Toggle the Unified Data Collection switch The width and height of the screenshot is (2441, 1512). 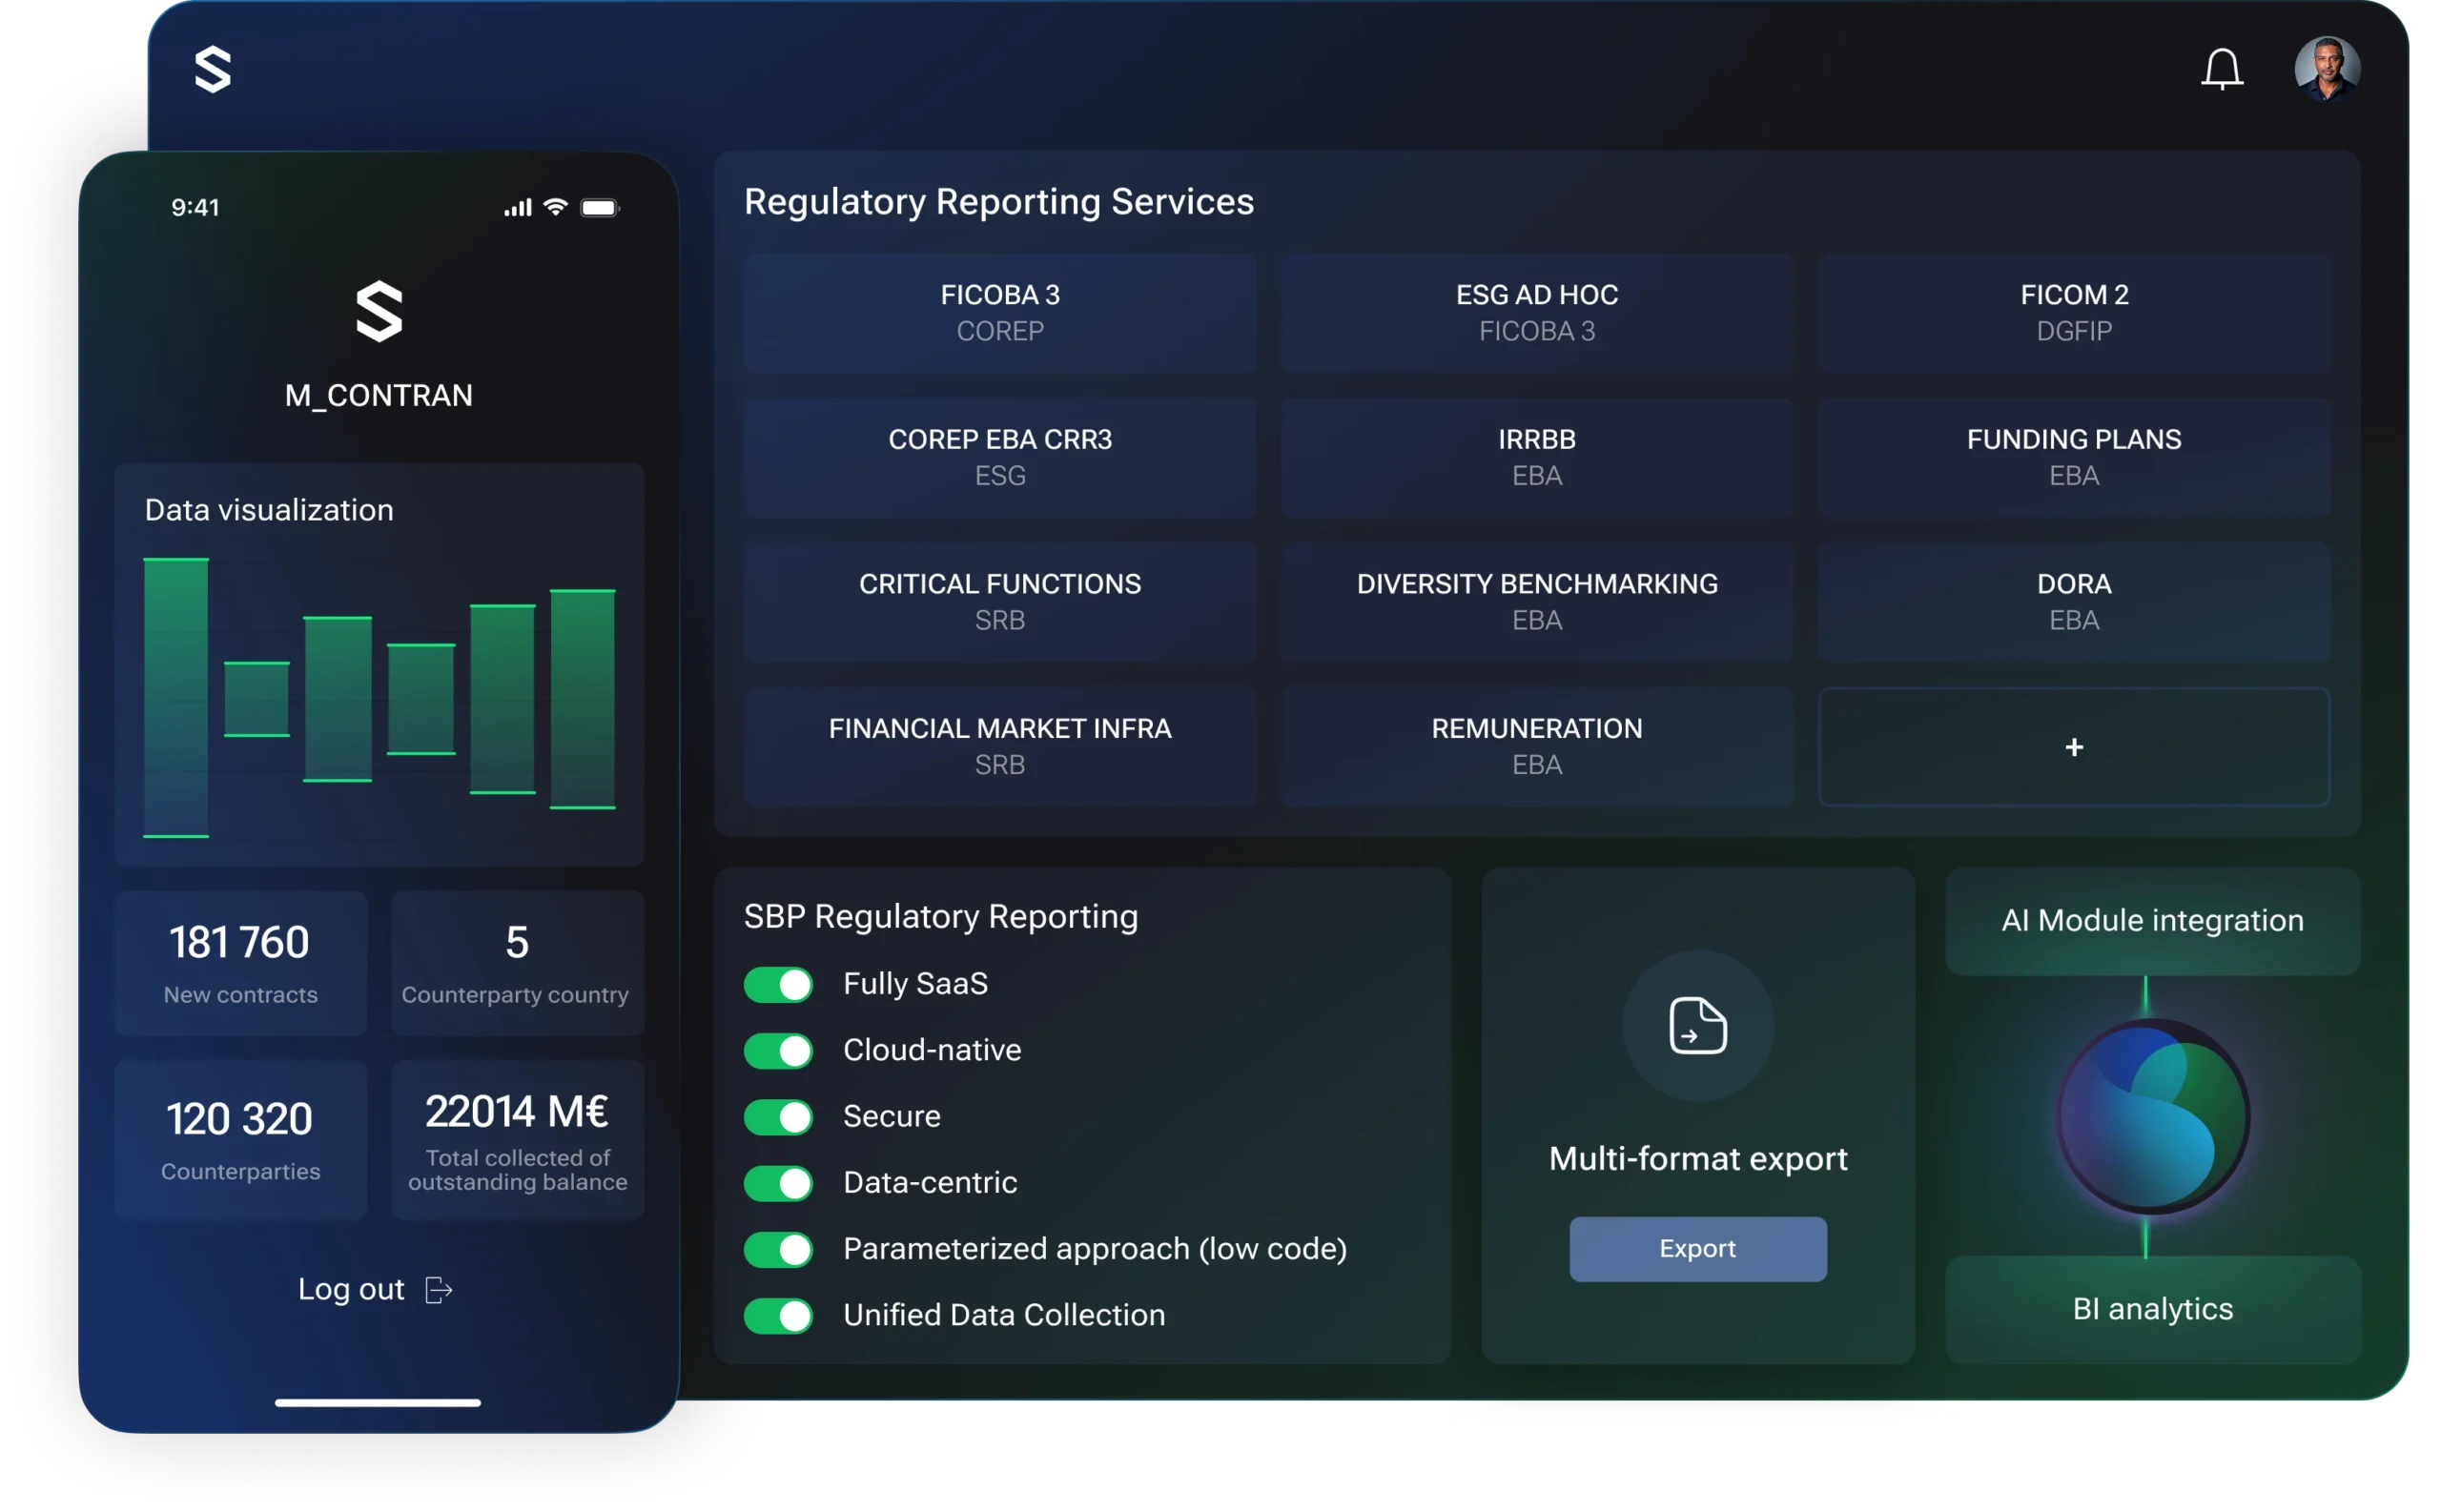(x=778, y=1315)
